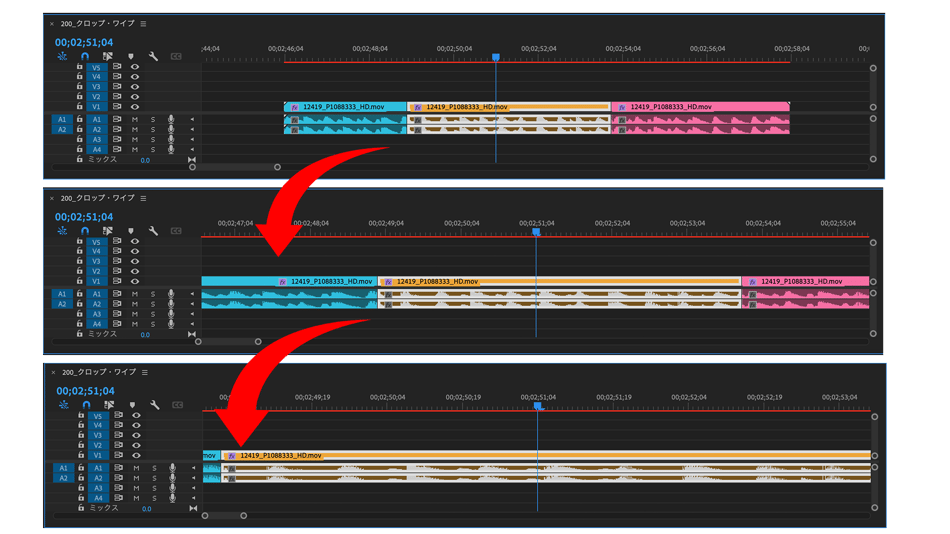Click voice-over mic on A1 in top timeline

(171, 119)
